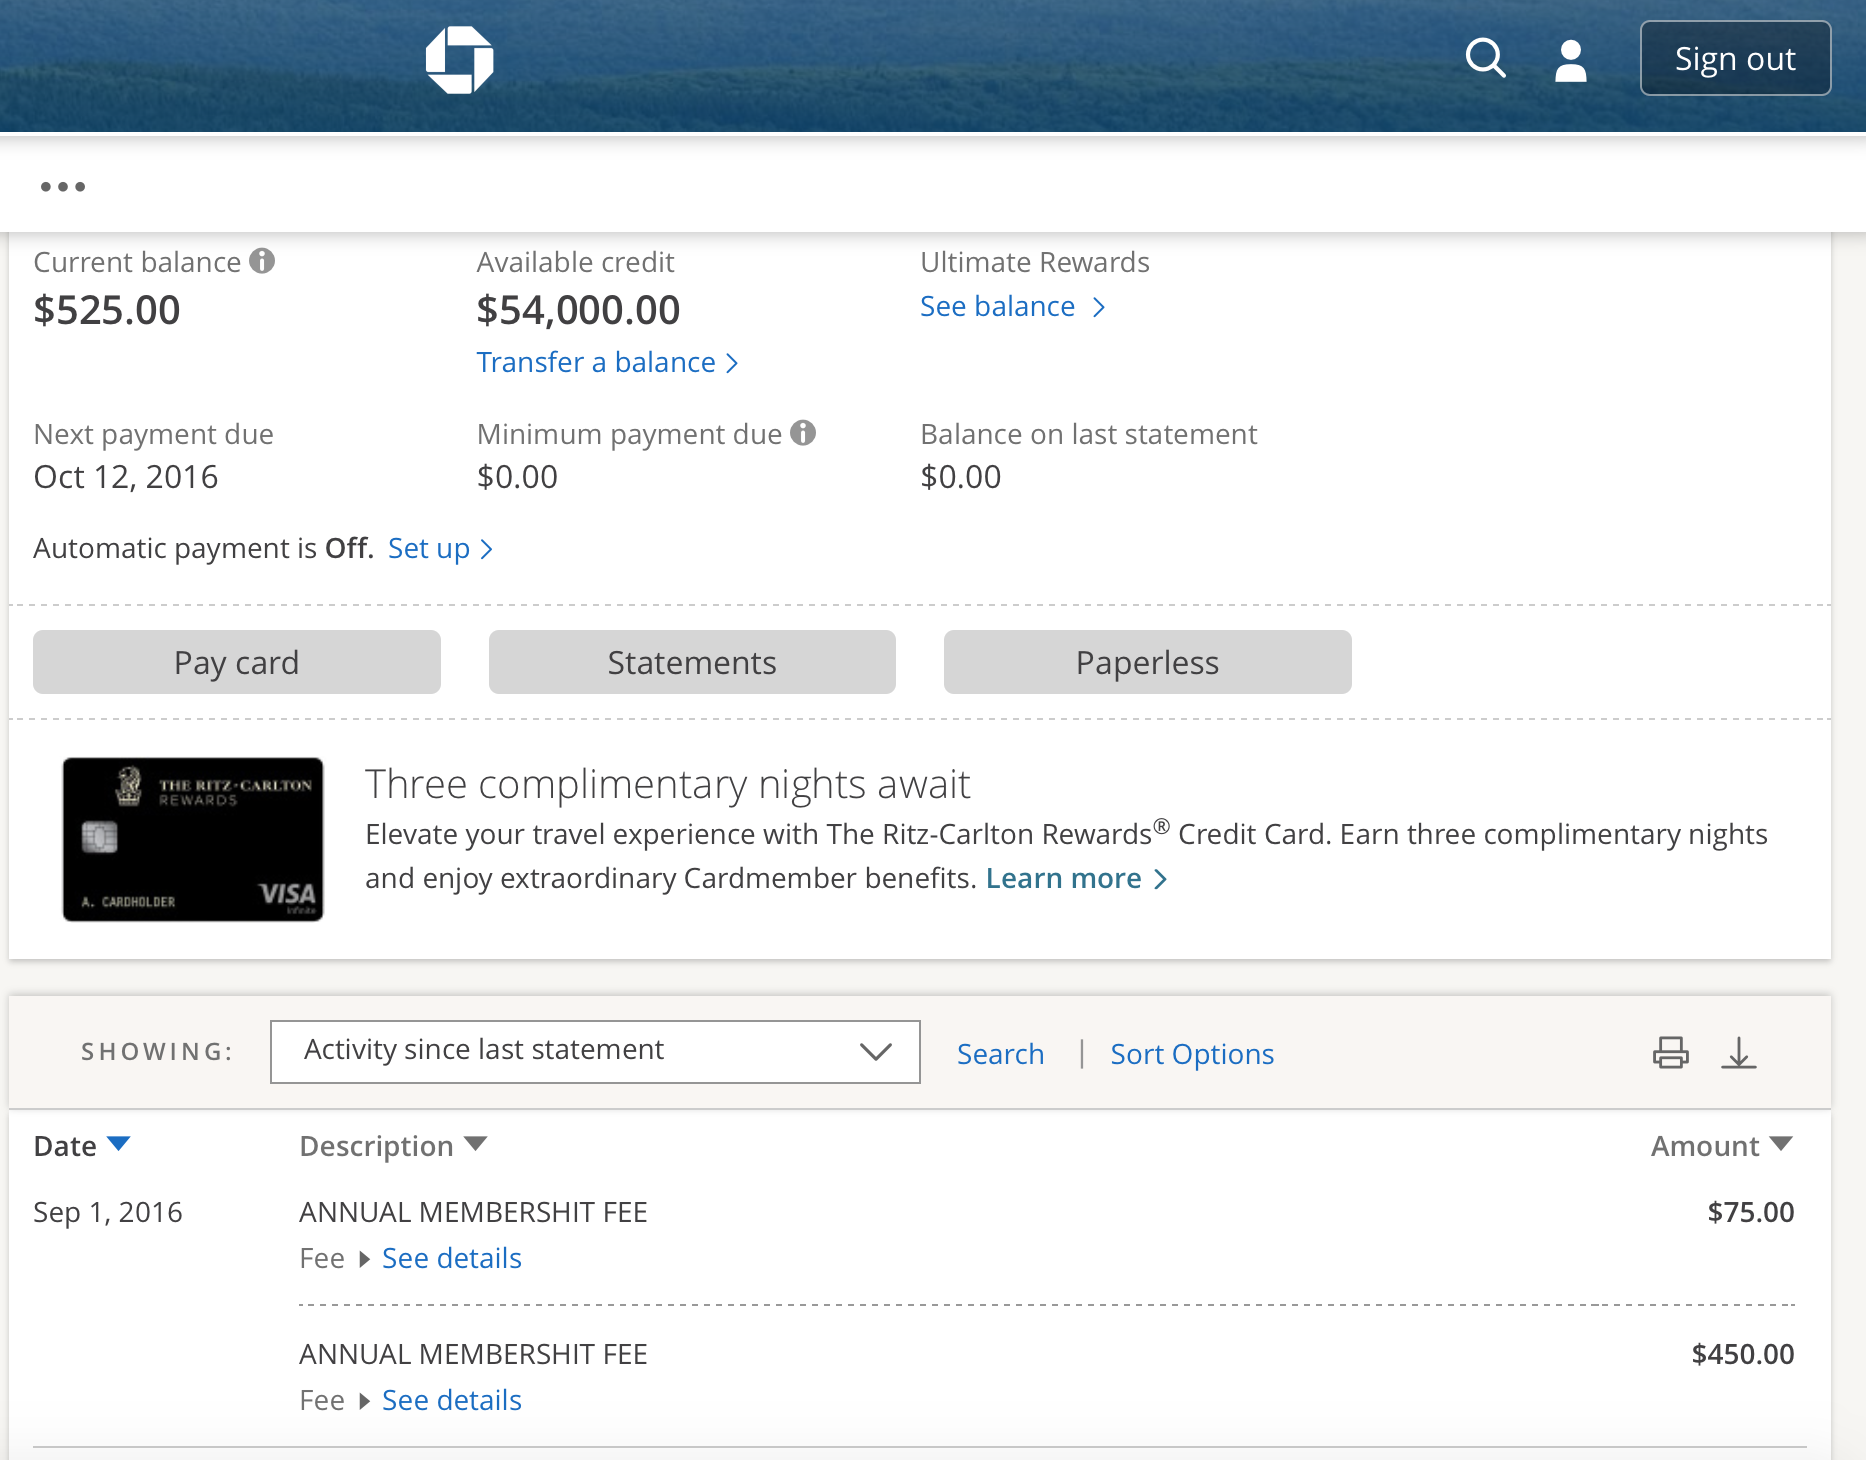Image resolution: width=1866 pixels, height=1460 pixels.
Task: Open the search magnifier icon
Action: (x=1485, y=58)
